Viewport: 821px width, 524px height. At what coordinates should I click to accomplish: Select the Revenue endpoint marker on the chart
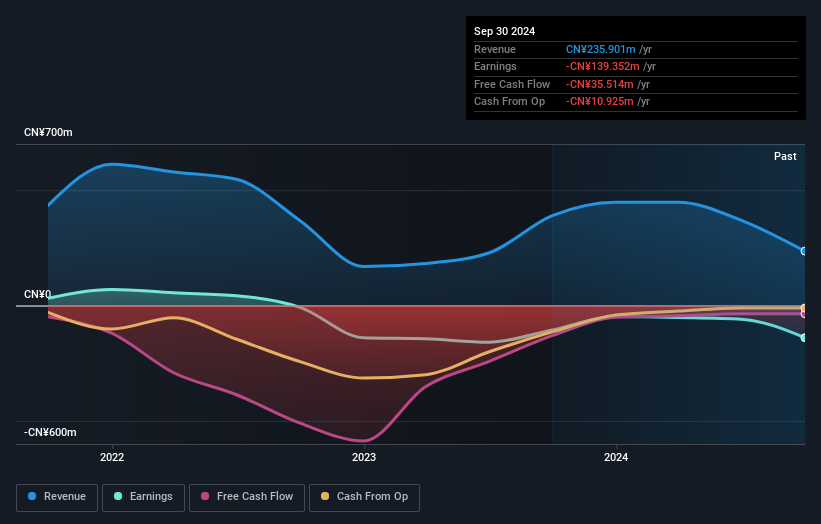tap(804, 251)
